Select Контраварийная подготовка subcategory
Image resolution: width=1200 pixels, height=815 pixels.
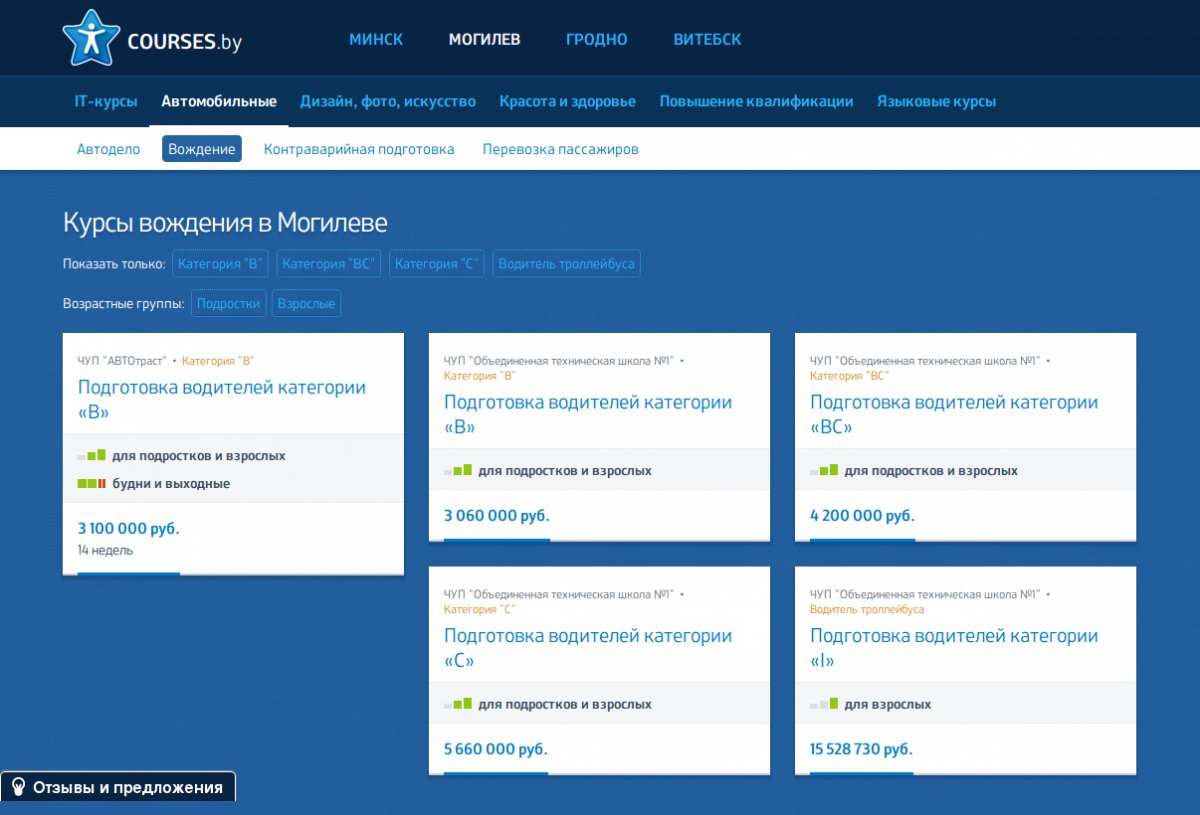coord(359,149)
